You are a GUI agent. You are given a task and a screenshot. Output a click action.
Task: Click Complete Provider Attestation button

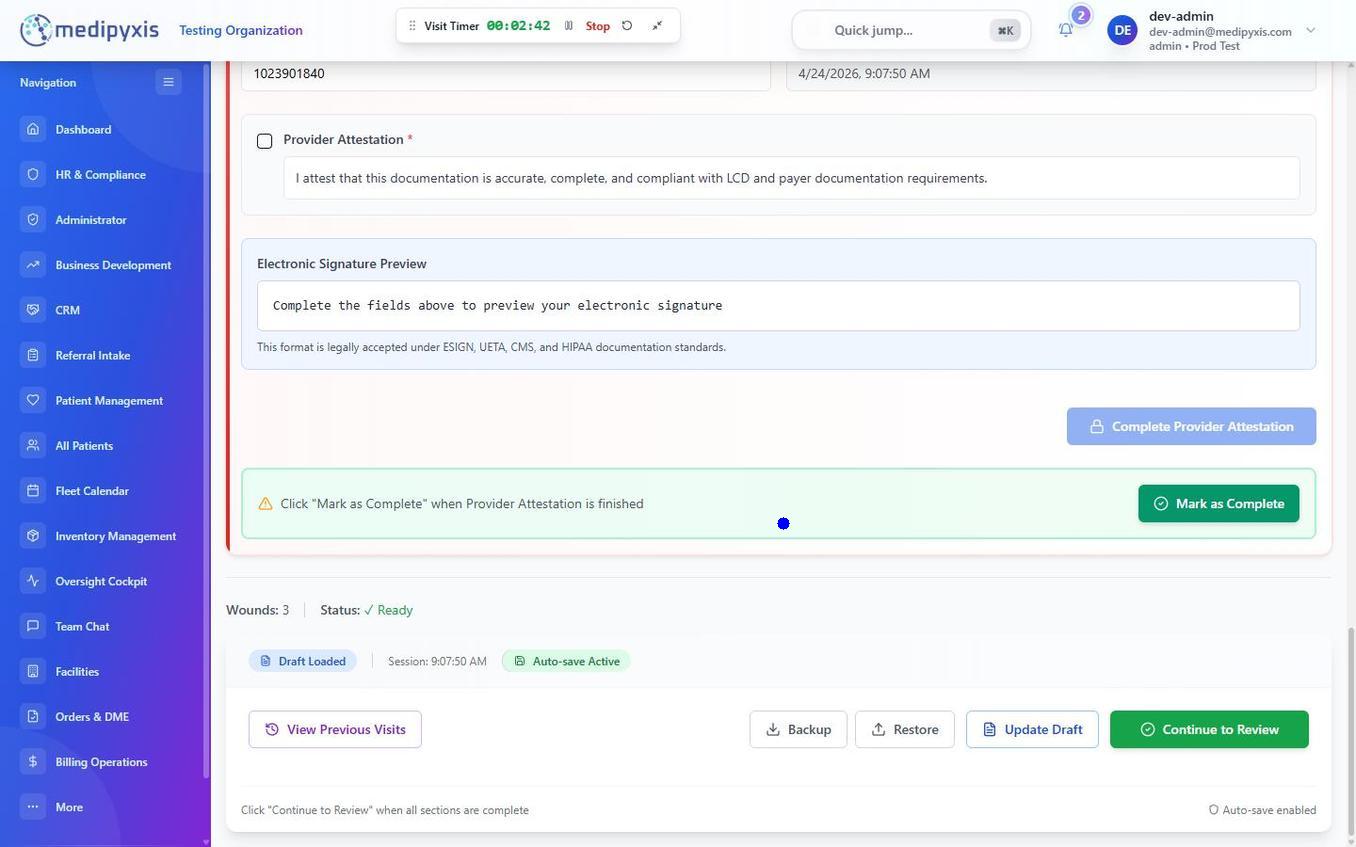1191,426
